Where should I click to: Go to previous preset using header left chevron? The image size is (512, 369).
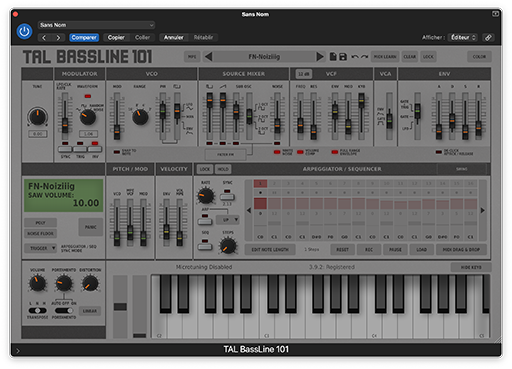pyautogui.click(x=44, y=38)
